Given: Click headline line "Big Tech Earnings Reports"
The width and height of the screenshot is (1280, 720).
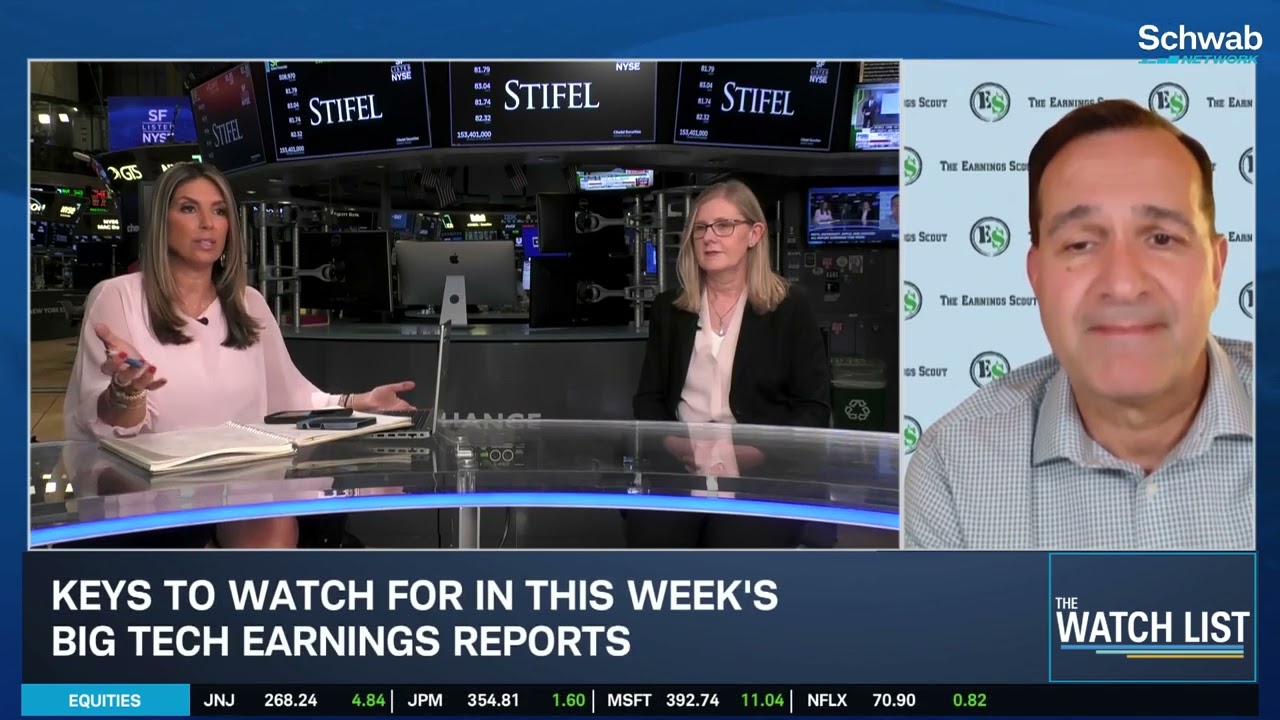Looking at the screenshot, I should tap(341, 641).
